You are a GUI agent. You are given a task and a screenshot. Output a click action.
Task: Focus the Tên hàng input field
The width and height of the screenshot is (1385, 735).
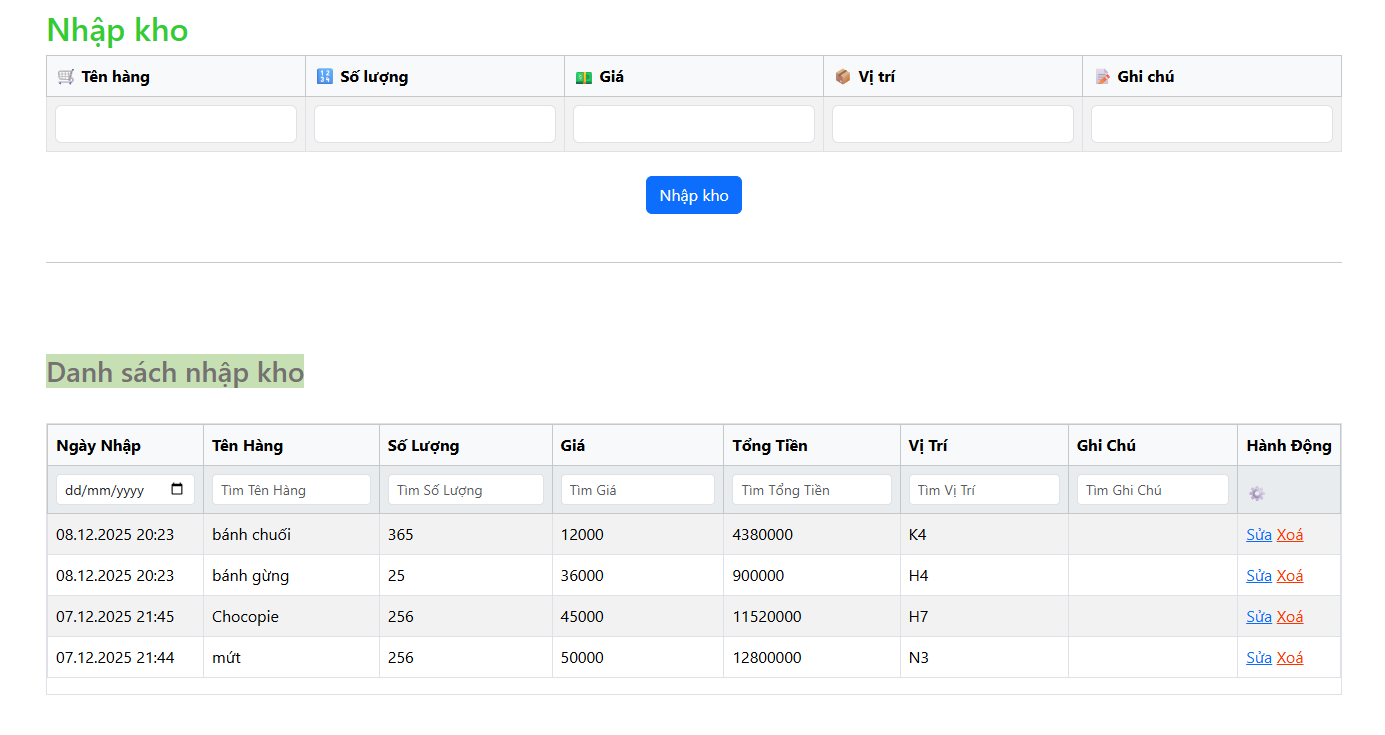(176, 125)
